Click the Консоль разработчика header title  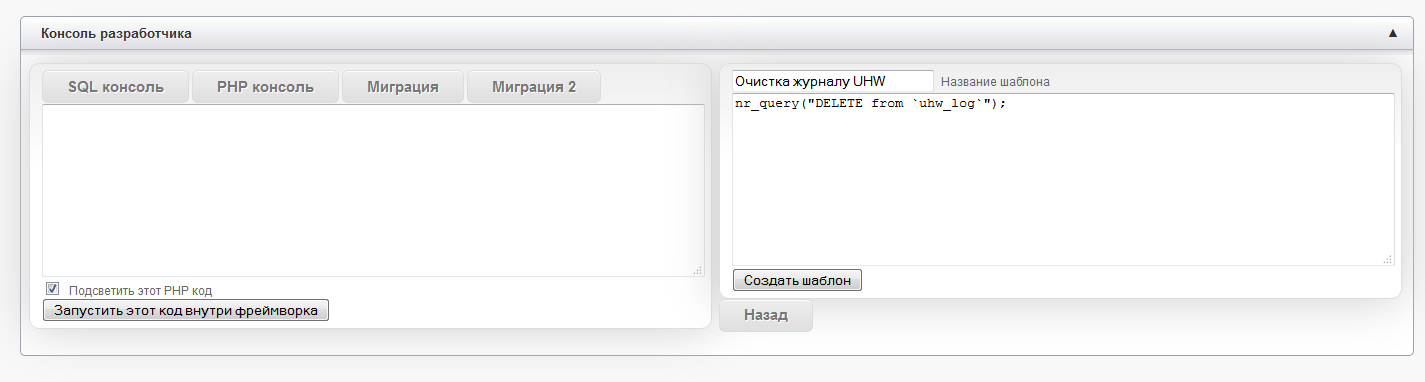pos(116,33)
